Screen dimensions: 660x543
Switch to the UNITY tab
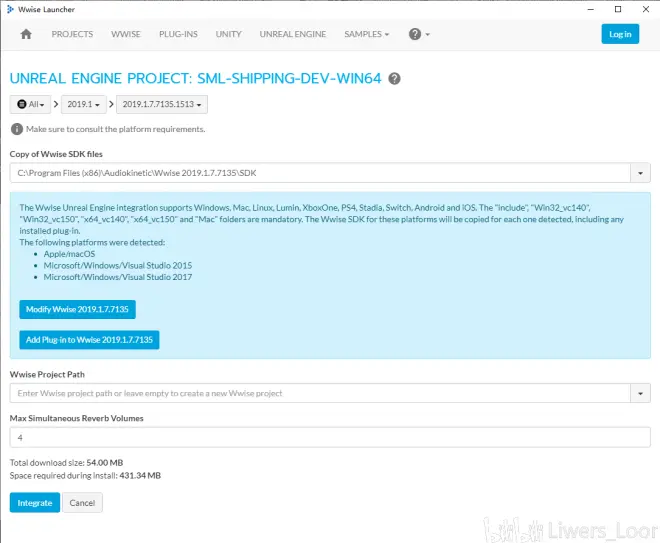pos(229,34)
